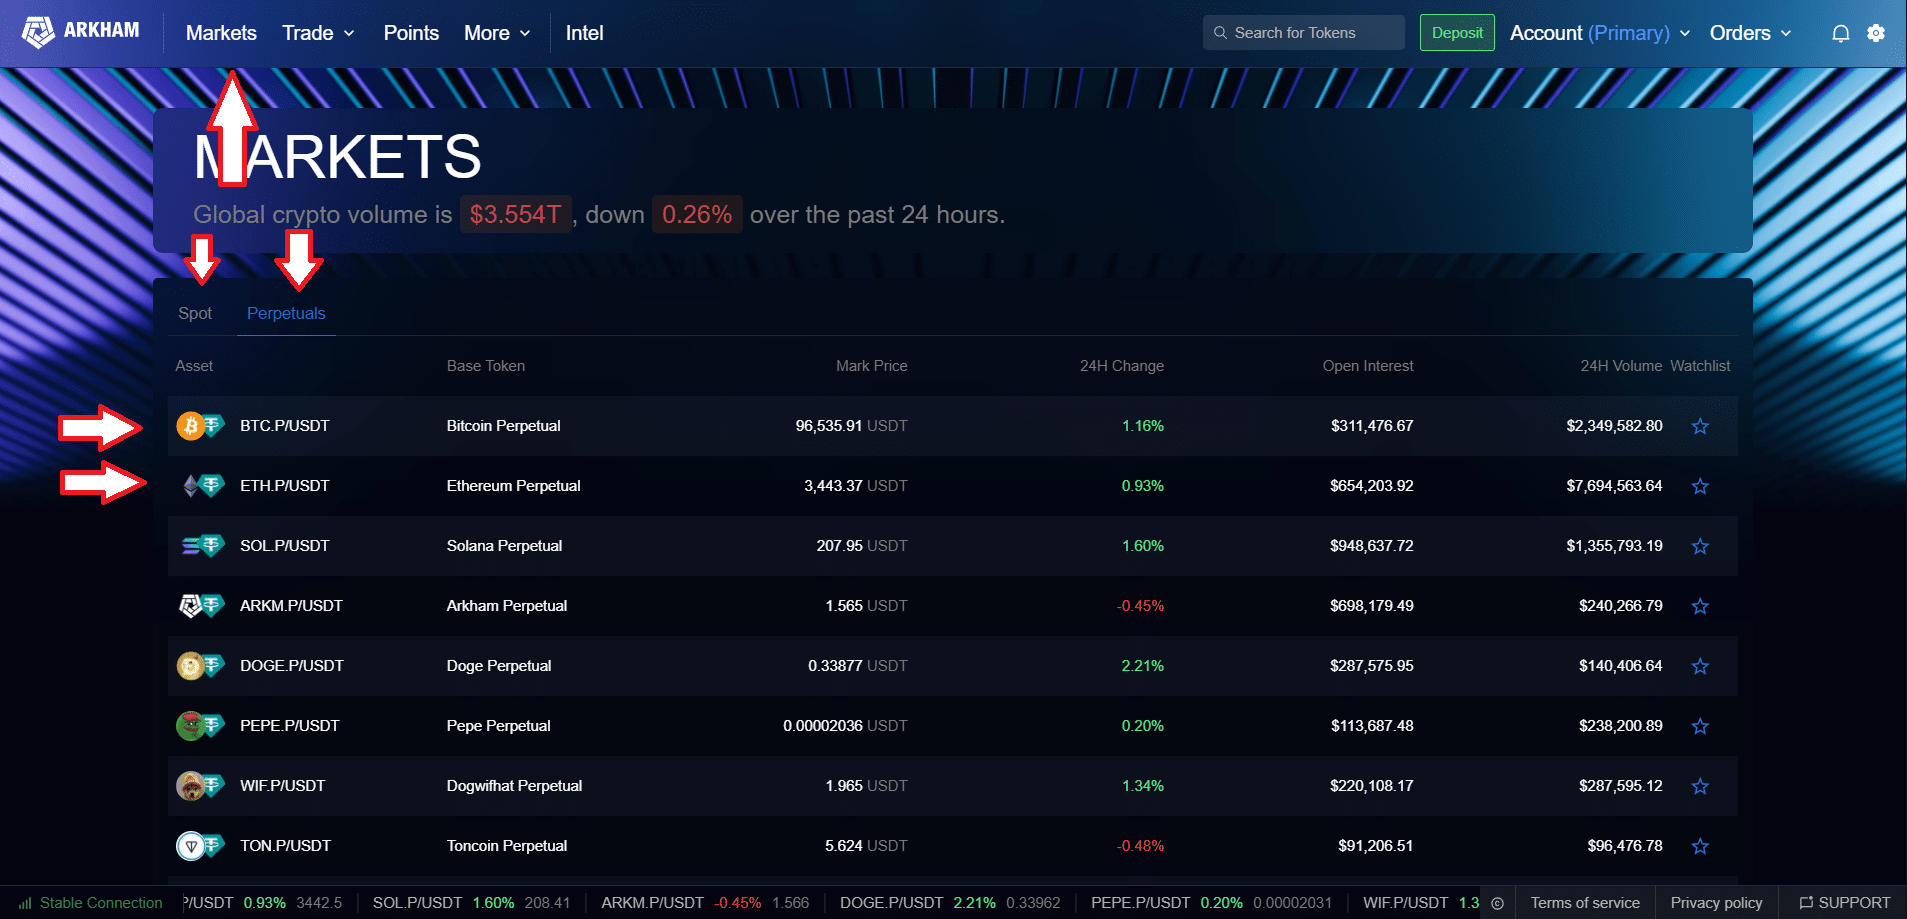Open Privacy policy link
Screen dimensions: 1907x919
[x=1716, y=903]
